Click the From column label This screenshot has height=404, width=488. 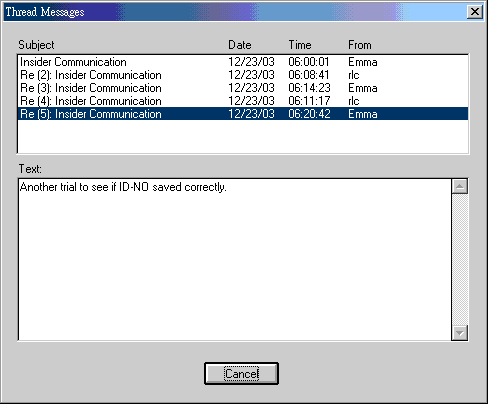[360, 45]
